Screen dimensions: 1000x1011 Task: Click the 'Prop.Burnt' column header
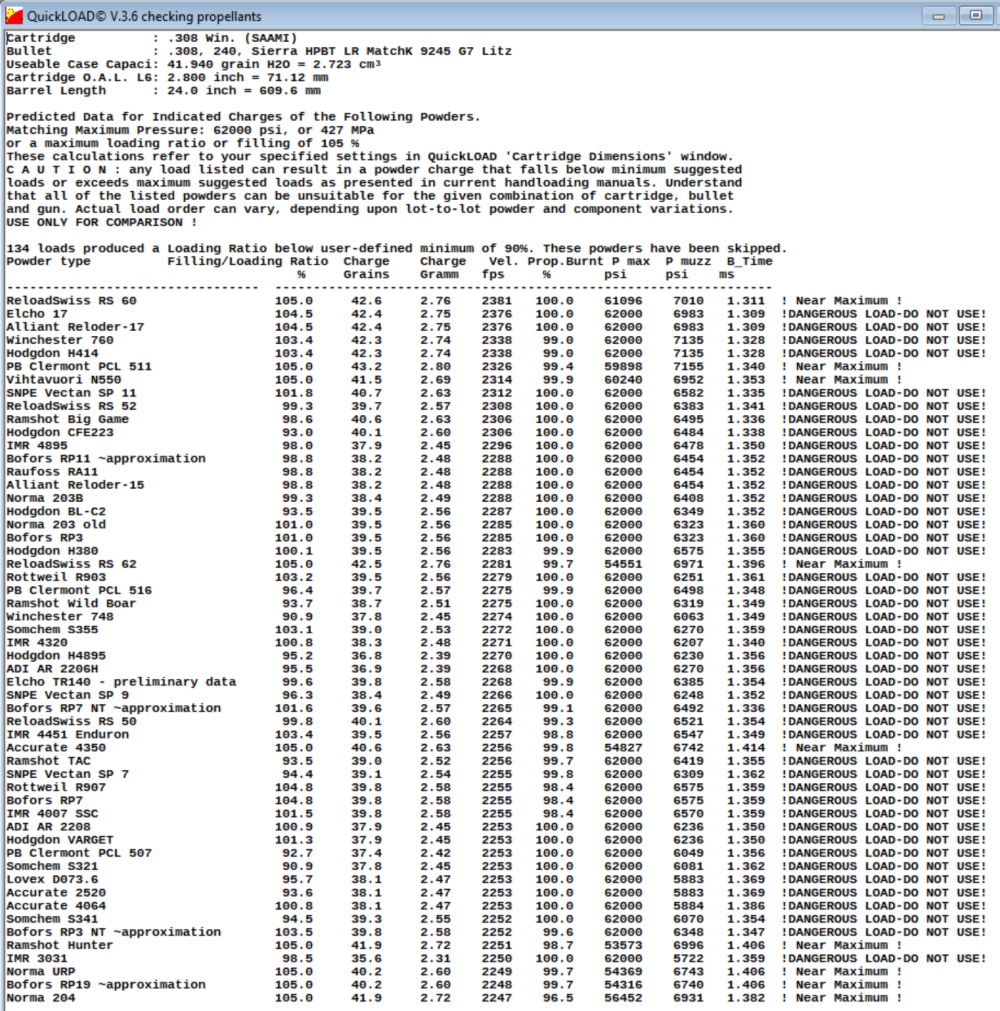[565, 261]
